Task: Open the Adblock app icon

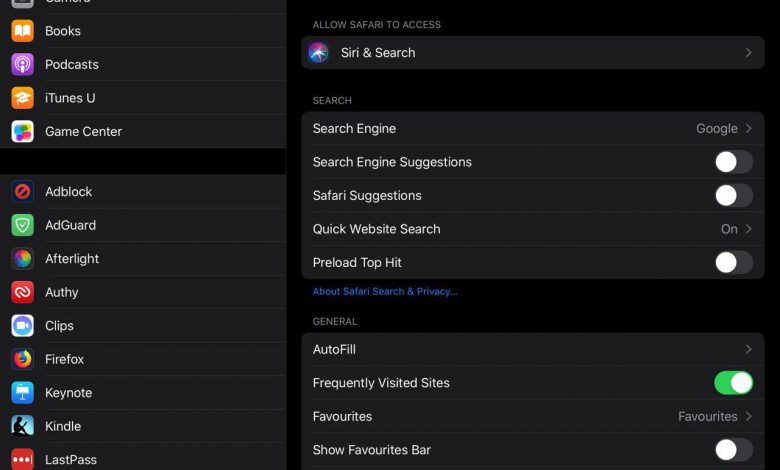Action: (x=22, y=192)
